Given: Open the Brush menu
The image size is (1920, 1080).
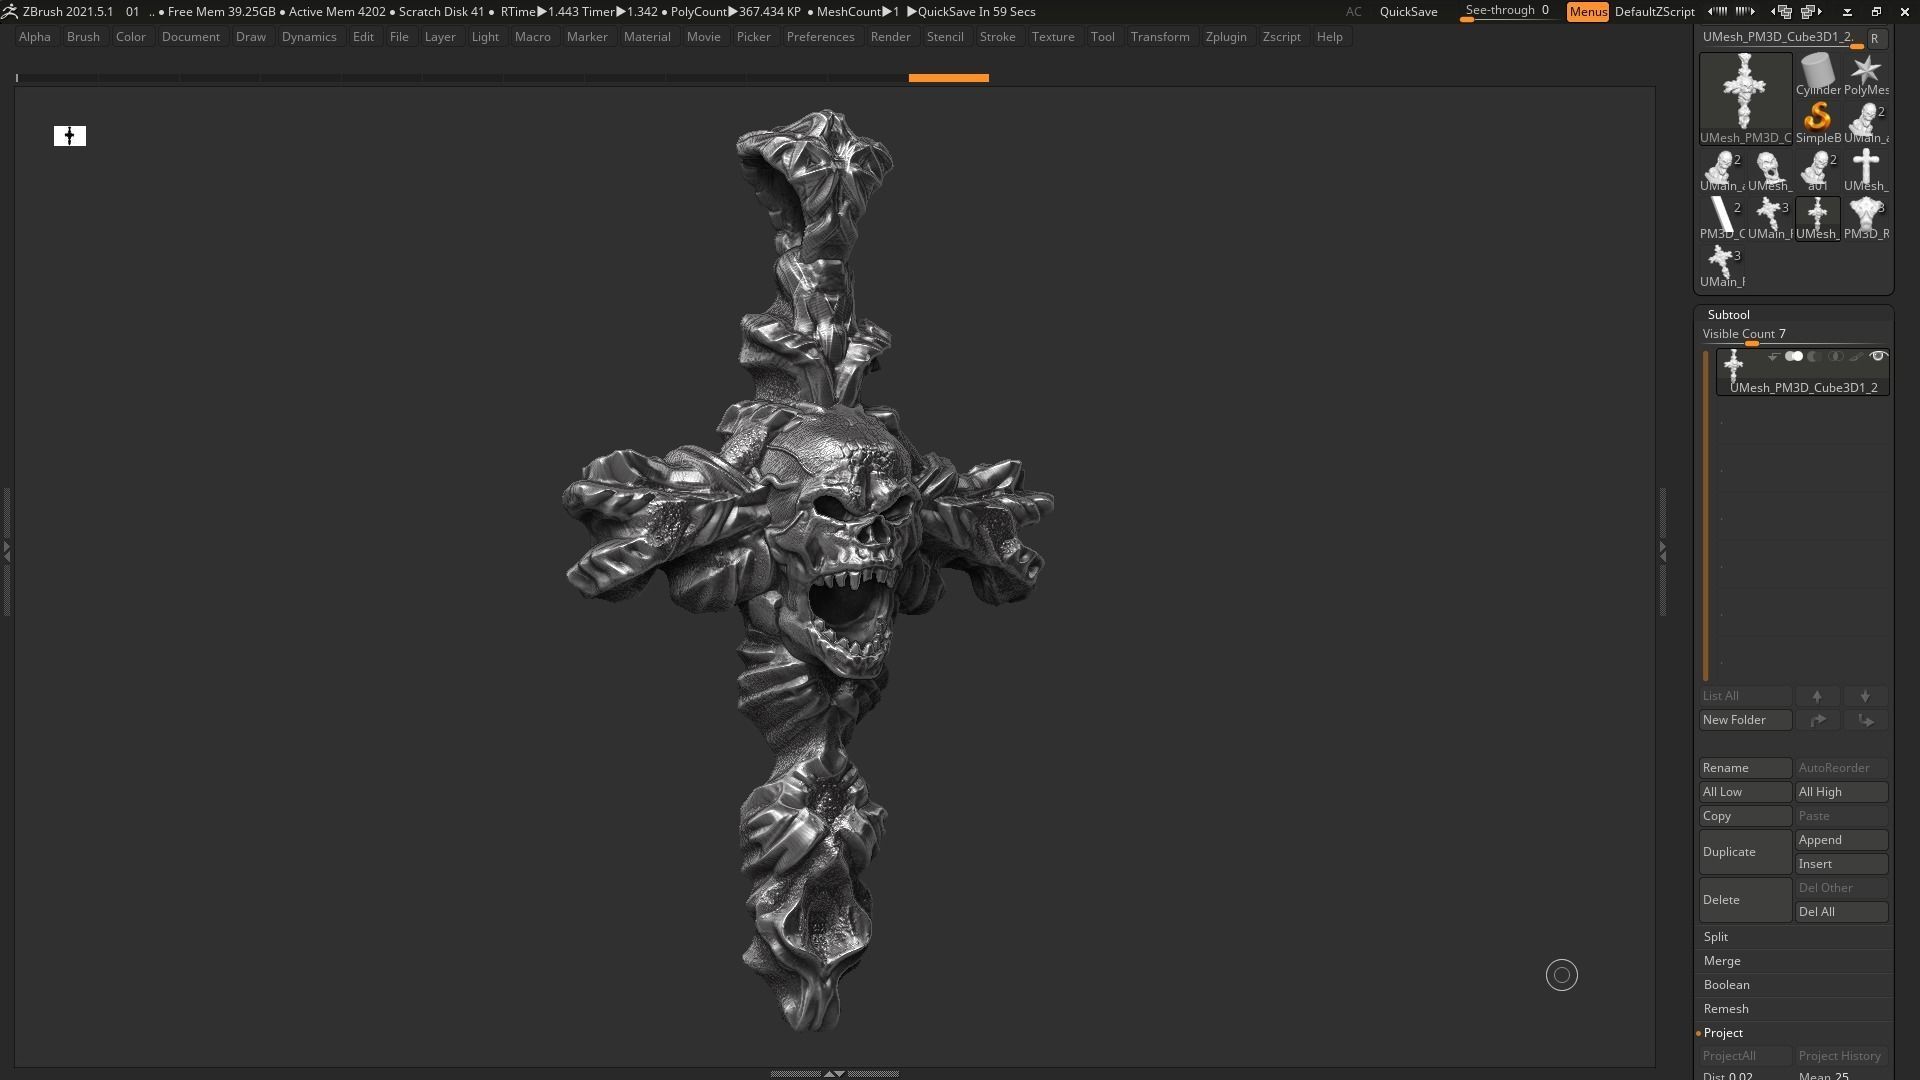Looking at the screenshot, I should point(83,37).
